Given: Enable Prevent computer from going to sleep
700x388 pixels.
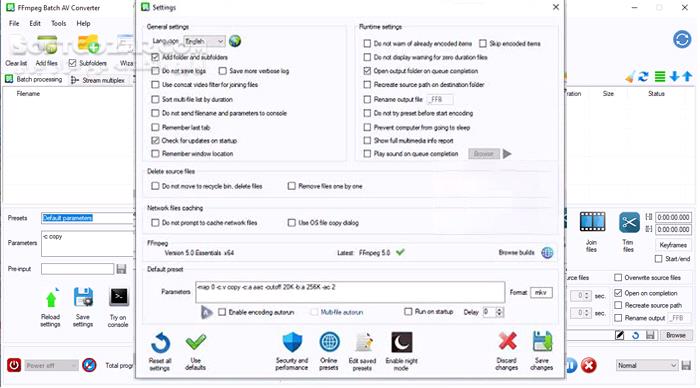Looking at the screenshot, I should pos(367,127).
